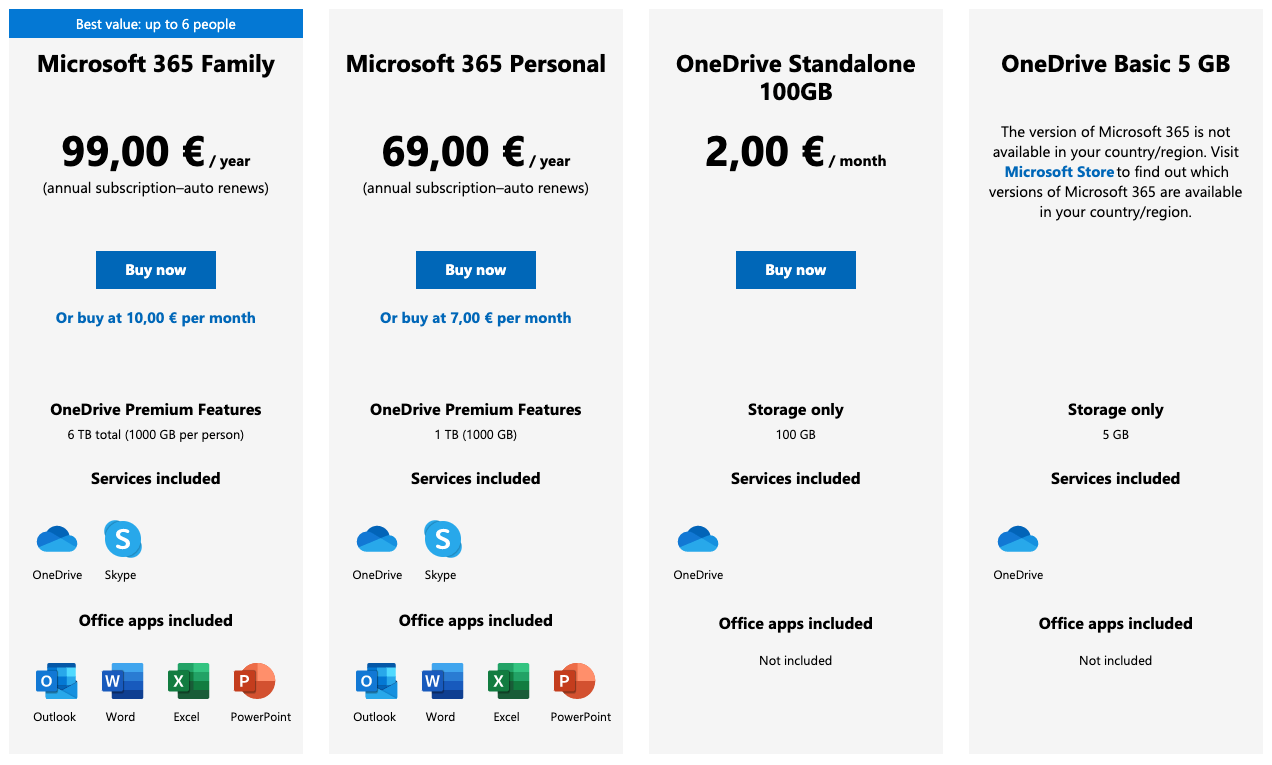The image size is (1272, 765).
Task: Select the Skype icon under Microsoft 365 Personal
Action: [x=442, y=538]
